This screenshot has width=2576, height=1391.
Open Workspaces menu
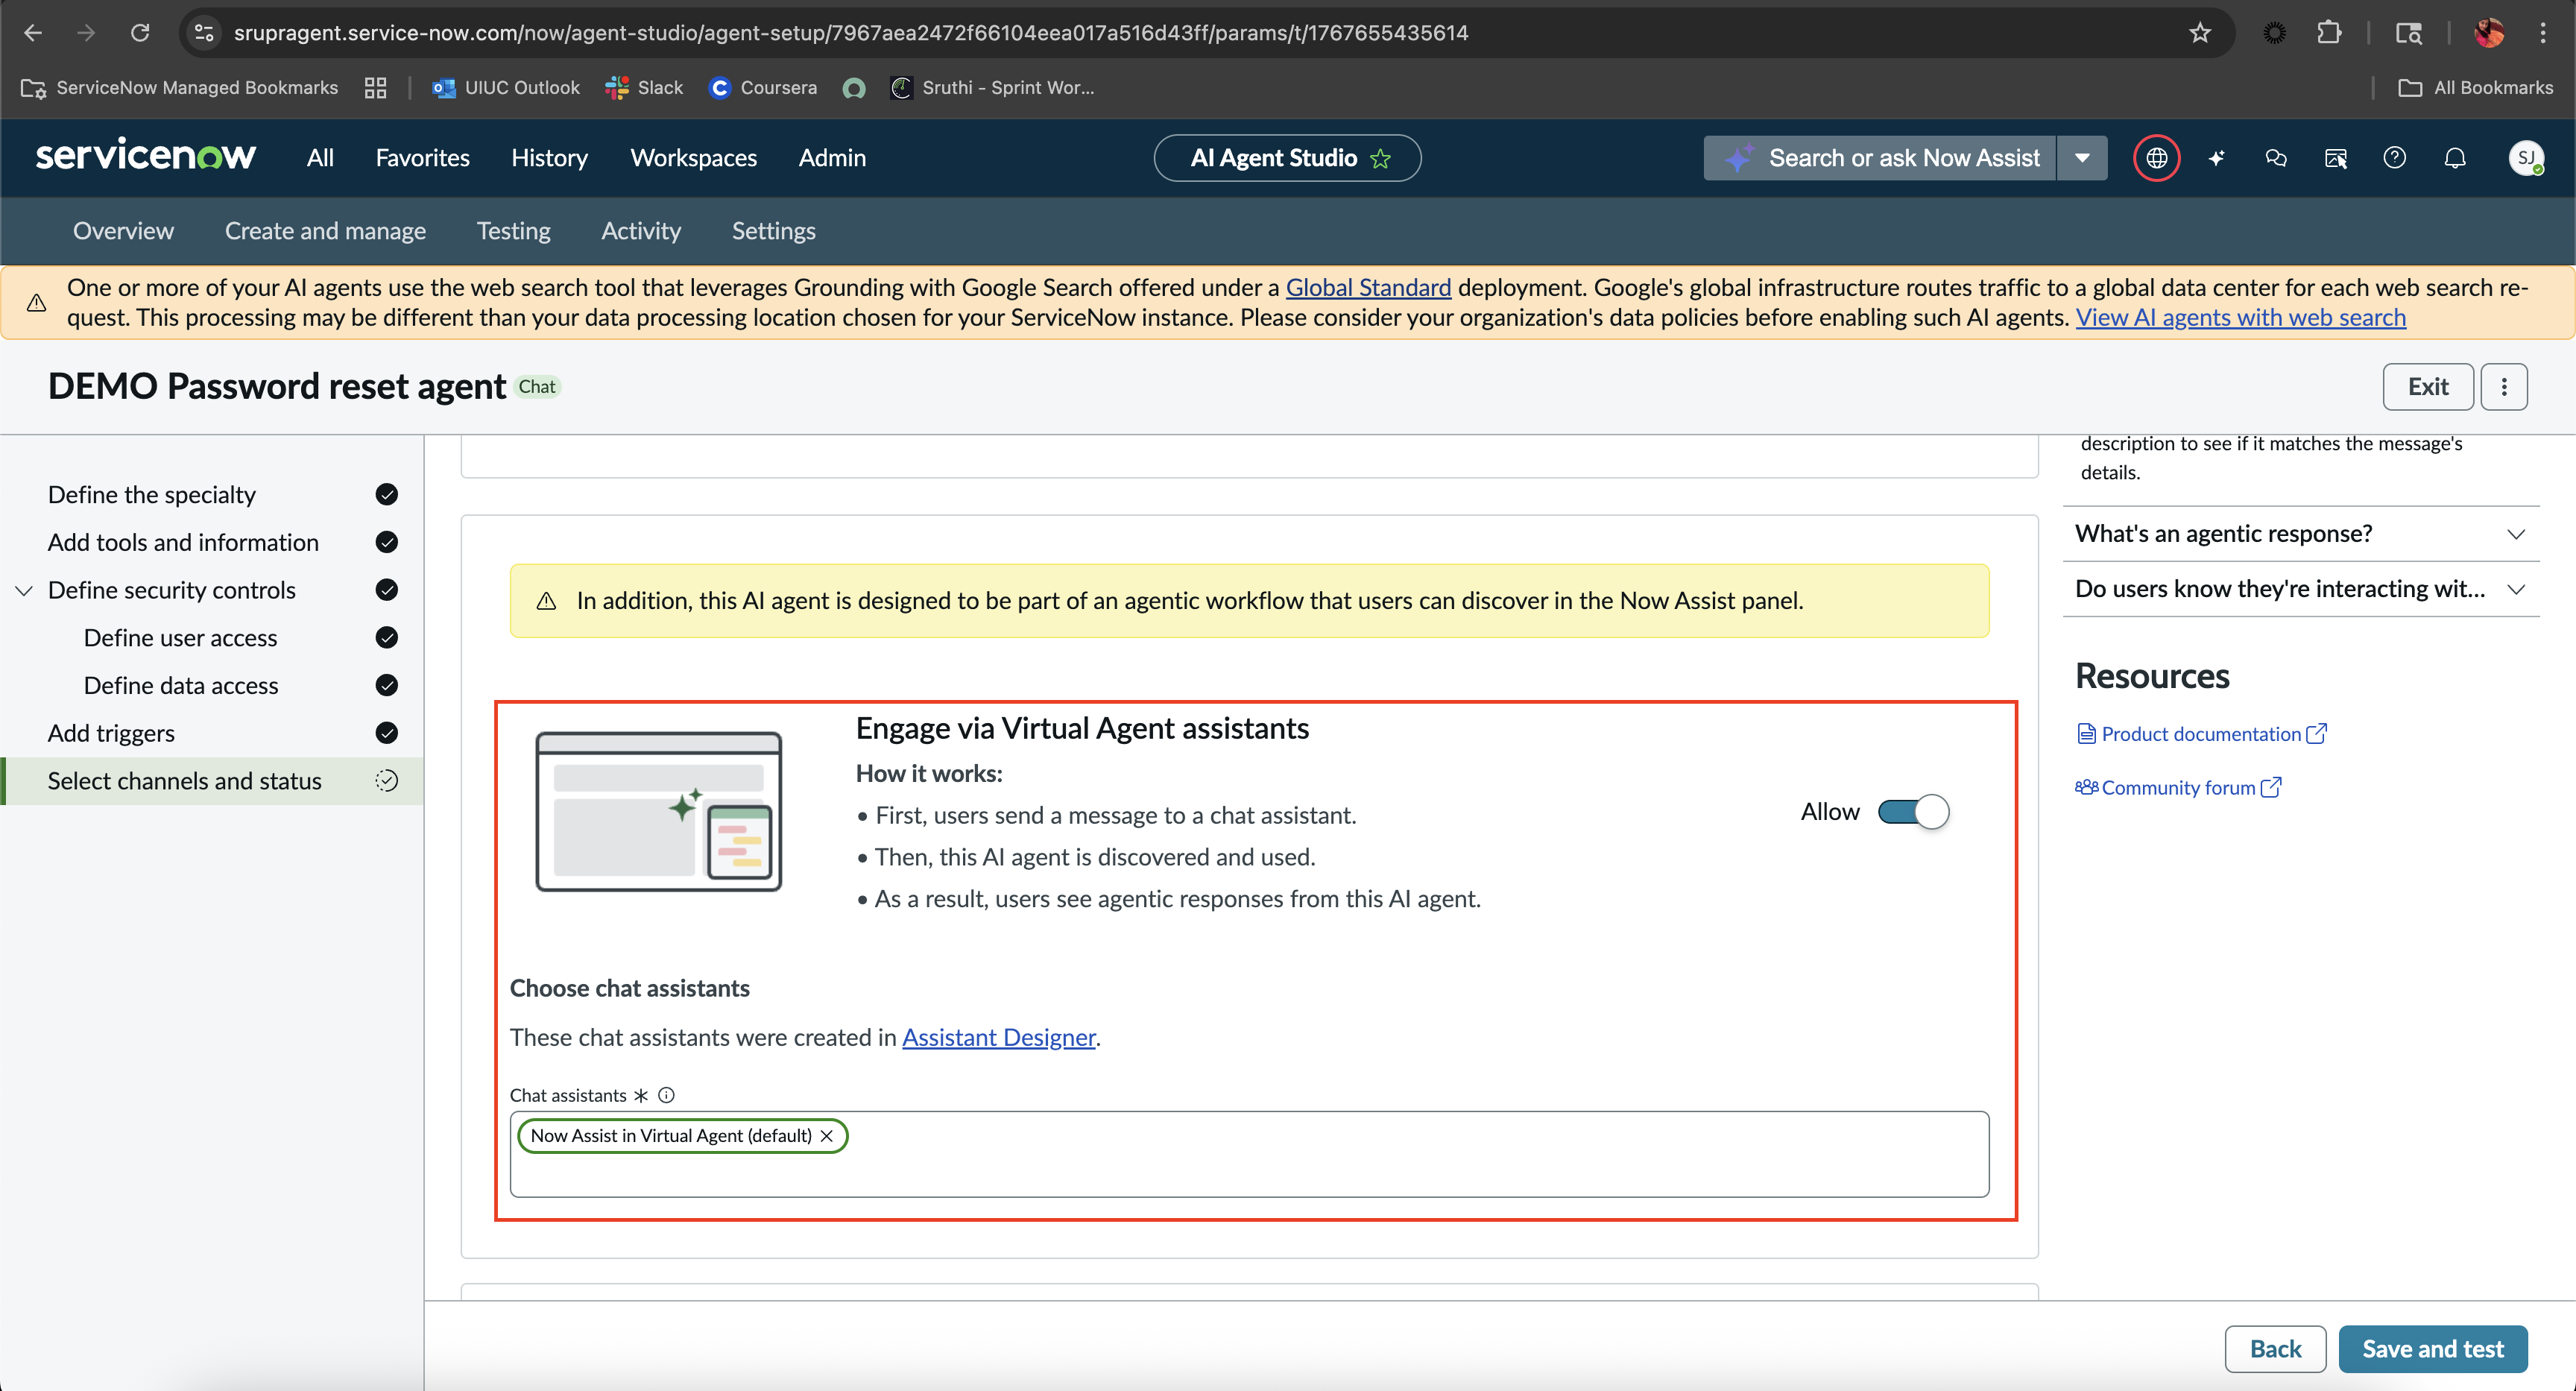point(693,158)
